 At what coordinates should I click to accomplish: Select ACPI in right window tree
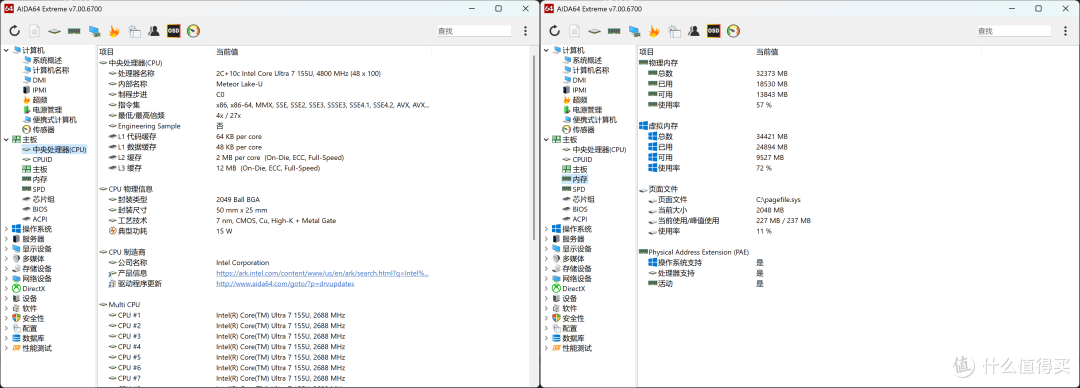click(x=579, y=219)
